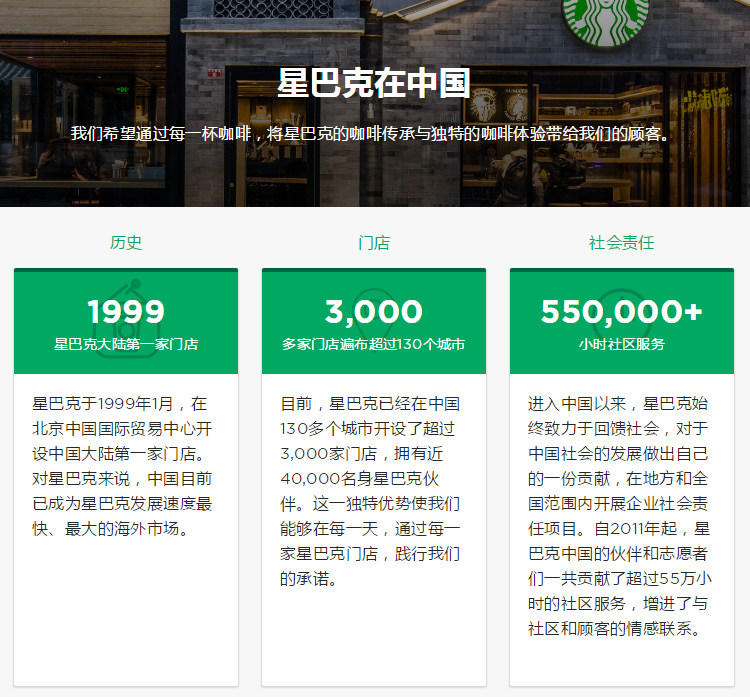Click the line 社区和顾客的情感联系。
Viewport: 750px width, 697px height.
click(x=615, y=629)
